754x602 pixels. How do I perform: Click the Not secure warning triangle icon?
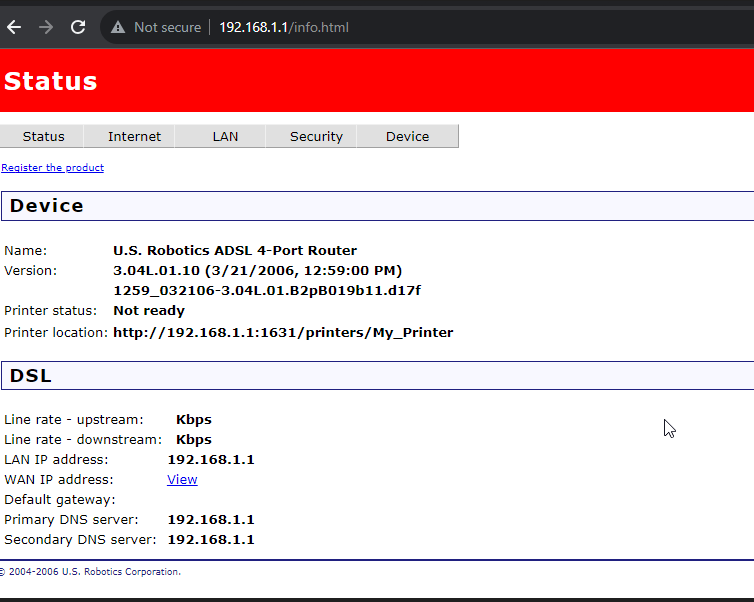pos(118,27)
